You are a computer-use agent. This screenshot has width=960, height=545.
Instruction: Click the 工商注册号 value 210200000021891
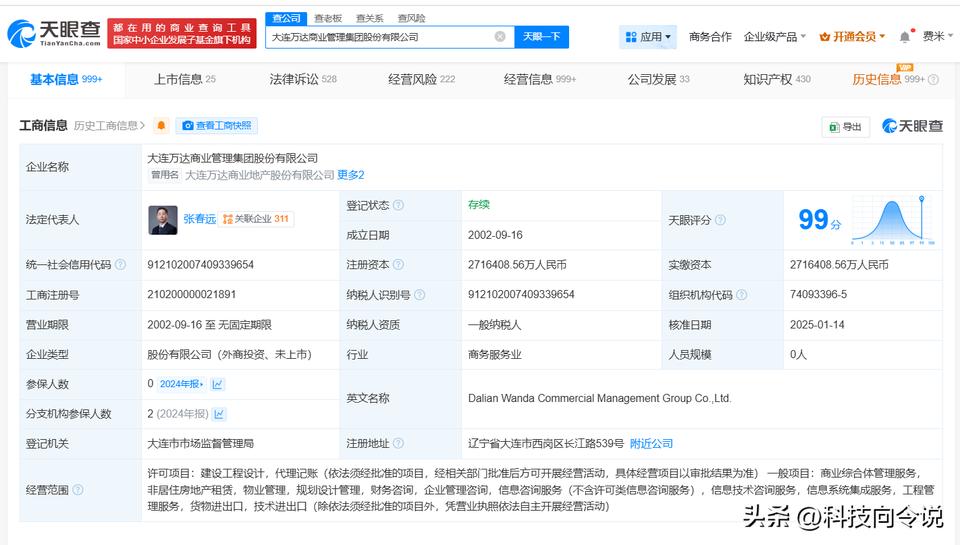(x=192, y=295)
